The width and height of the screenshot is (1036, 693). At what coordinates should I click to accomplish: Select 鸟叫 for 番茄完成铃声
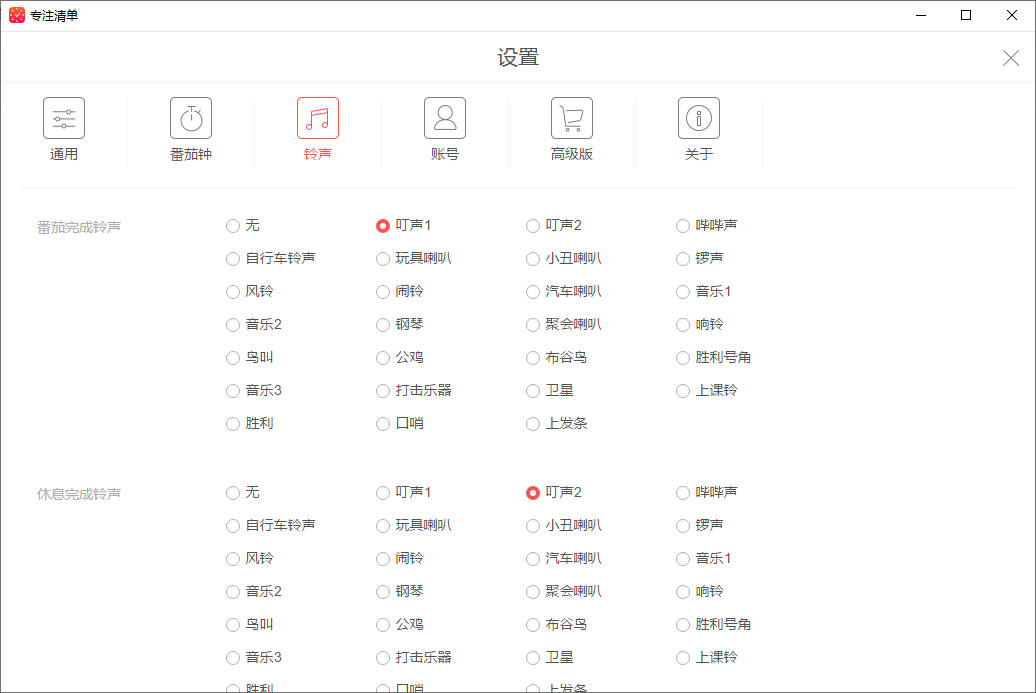coord(233,358)
